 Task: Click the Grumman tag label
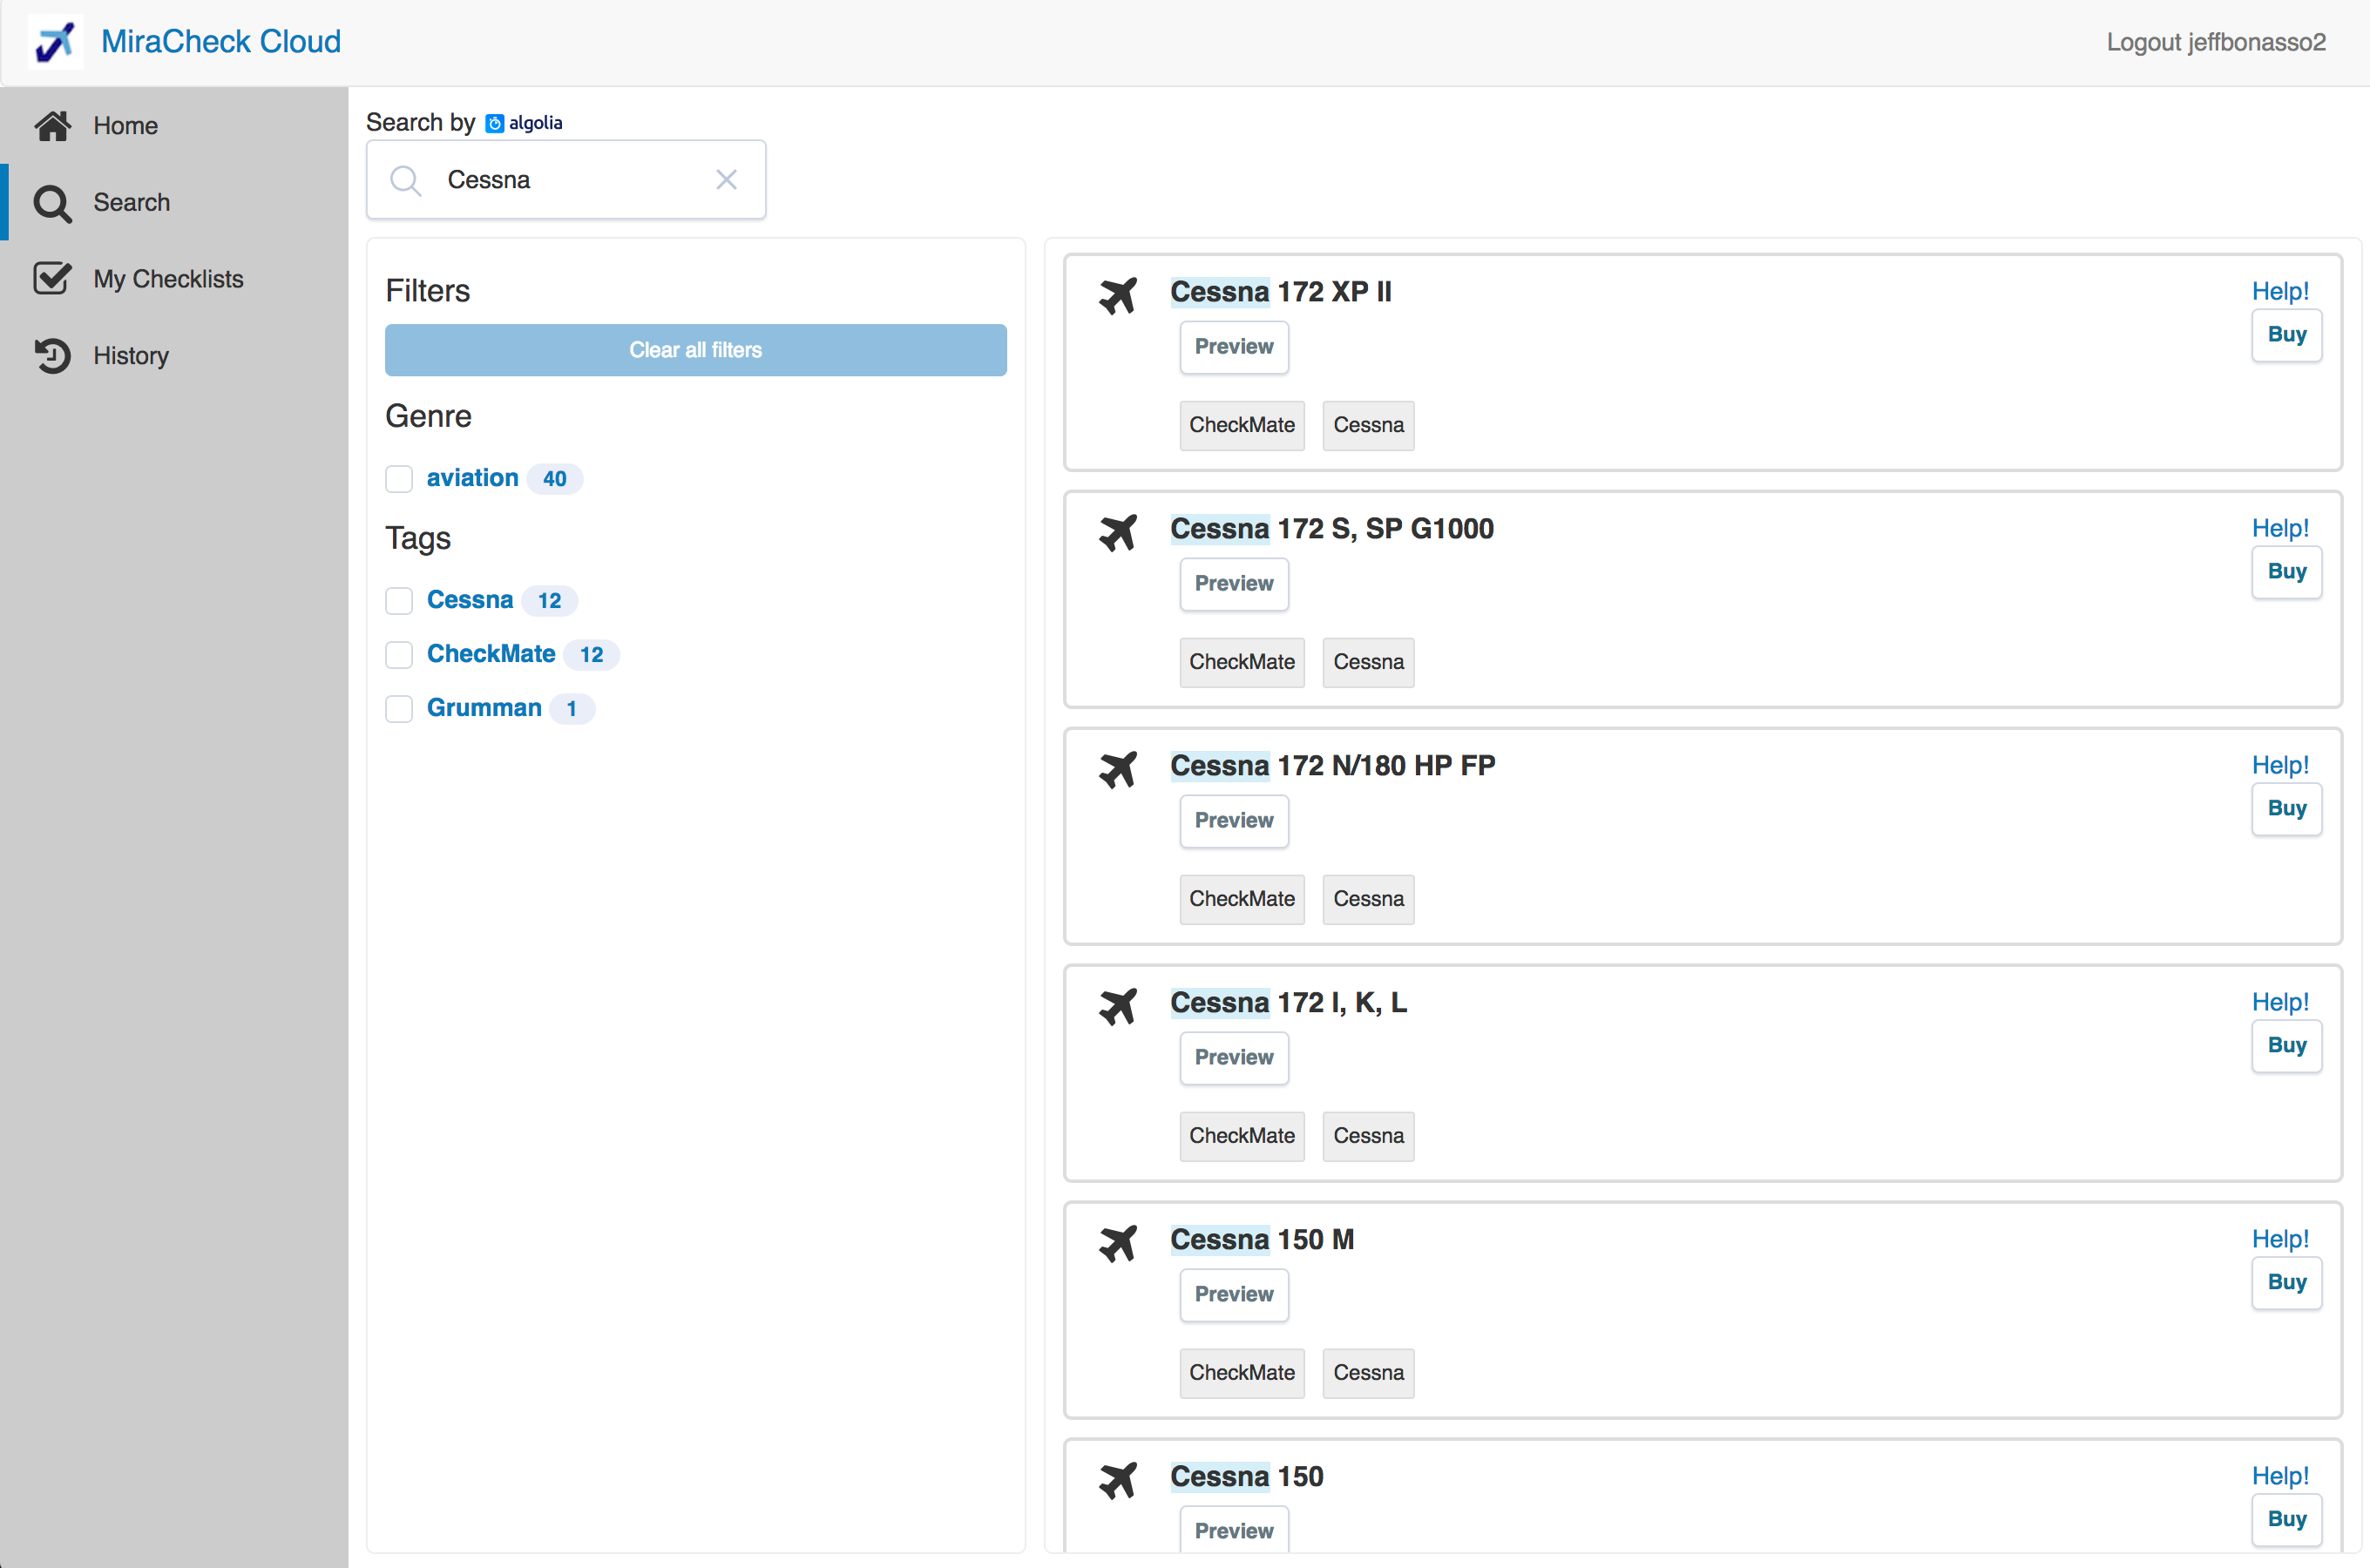484,708
